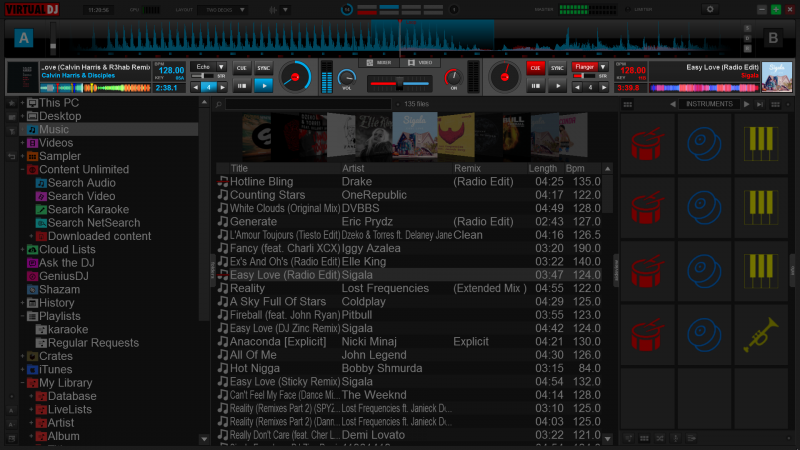The image size is (800, 450).
Task: Switch to the MIXER panel tab
Action: pos(379,63)
